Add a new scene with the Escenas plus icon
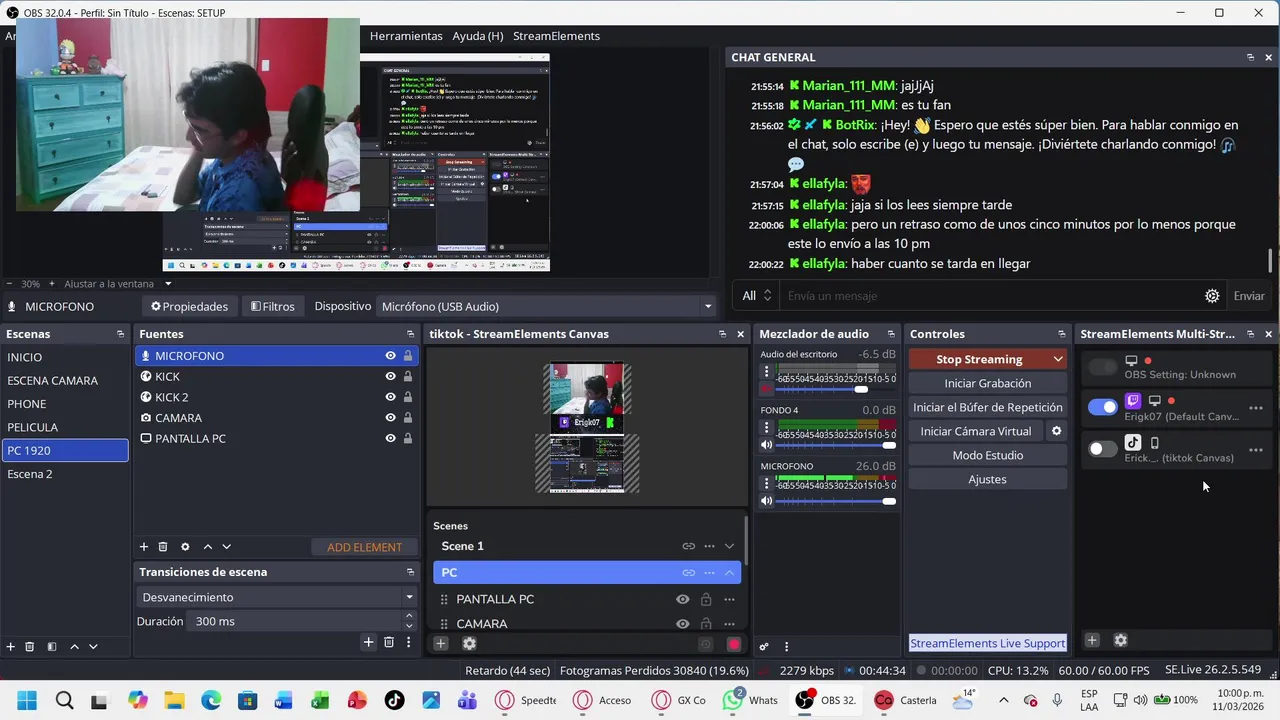 [x=11, y=647]
